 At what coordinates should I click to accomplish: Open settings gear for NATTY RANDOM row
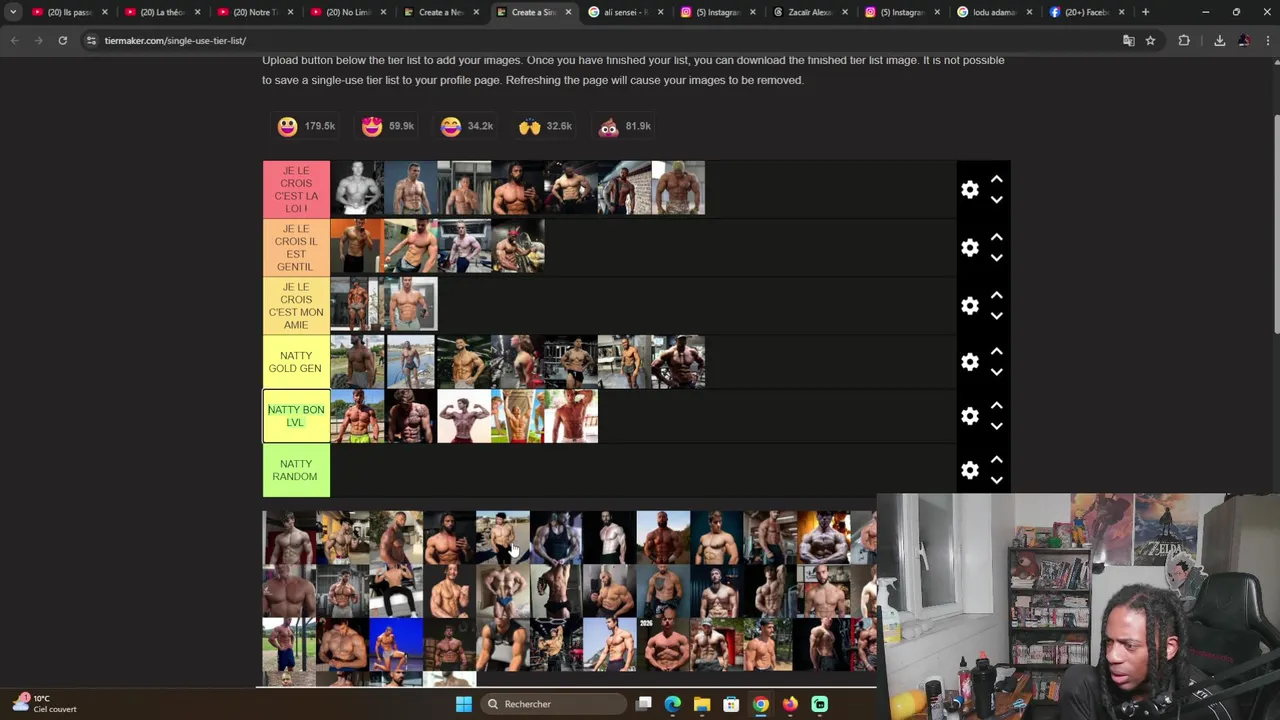970,470
